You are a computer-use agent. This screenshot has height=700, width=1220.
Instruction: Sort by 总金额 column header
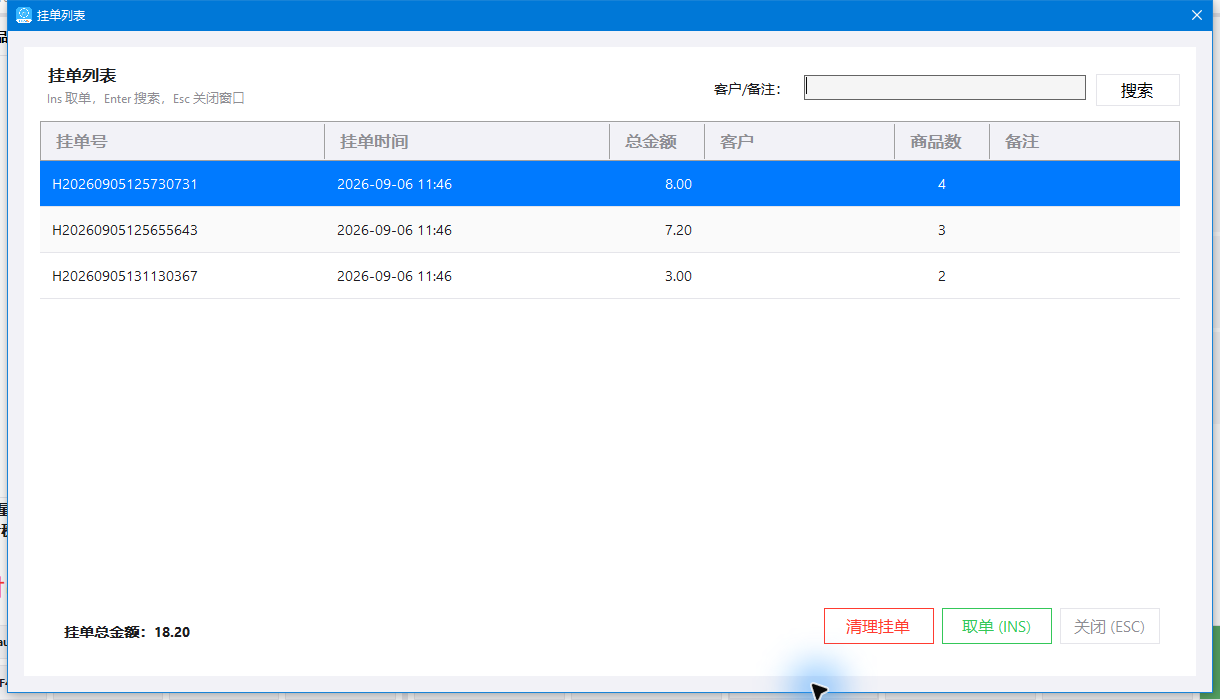pyautogui.click(x=657, y=141)
